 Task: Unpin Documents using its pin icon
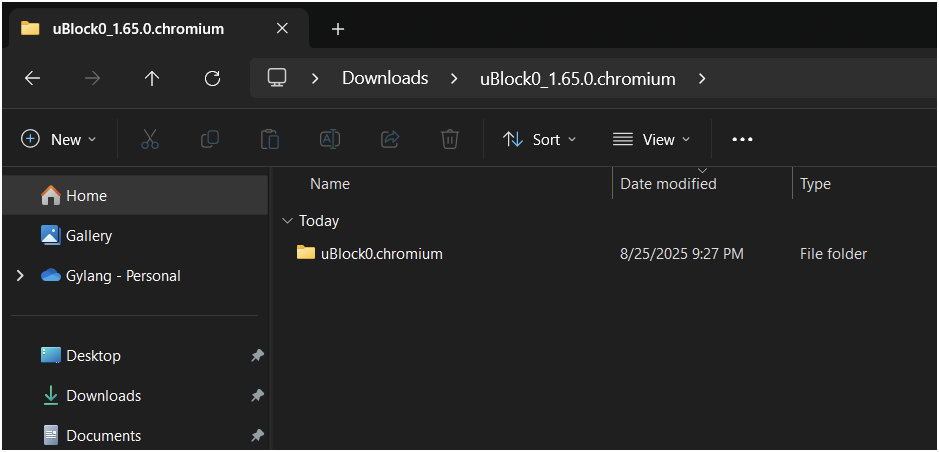coord(258,435)
